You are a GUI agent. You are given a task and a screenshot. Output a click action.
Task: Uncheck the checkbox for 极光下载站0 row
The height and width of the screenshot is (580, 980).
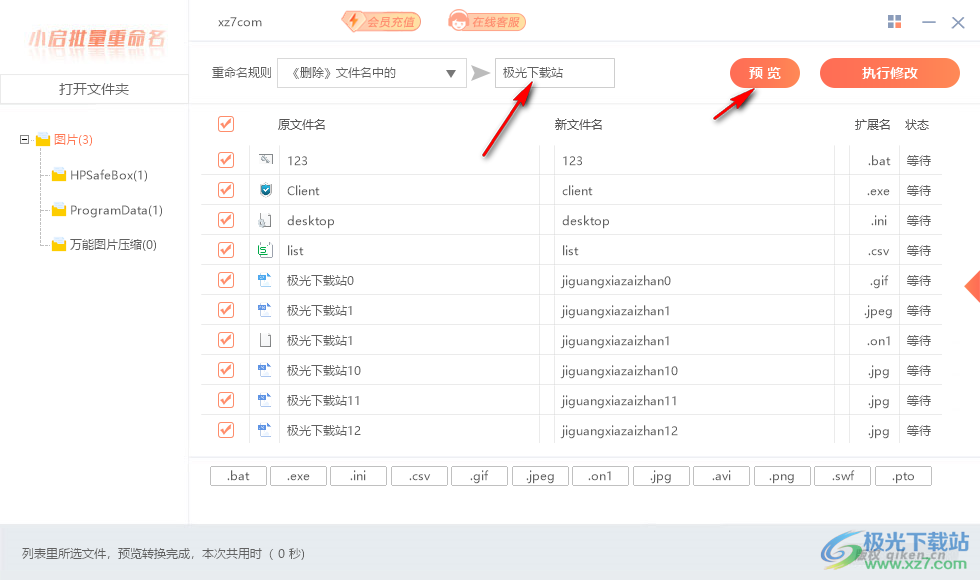coord(226,280)
